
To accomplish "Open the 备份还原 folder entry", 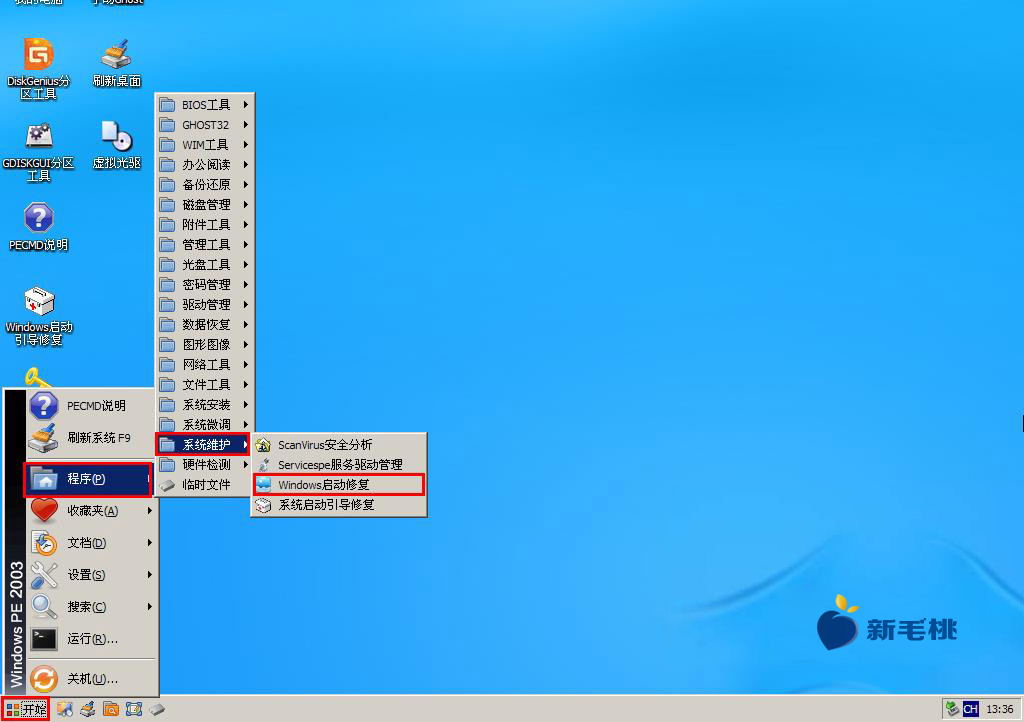I will (204, 185).
